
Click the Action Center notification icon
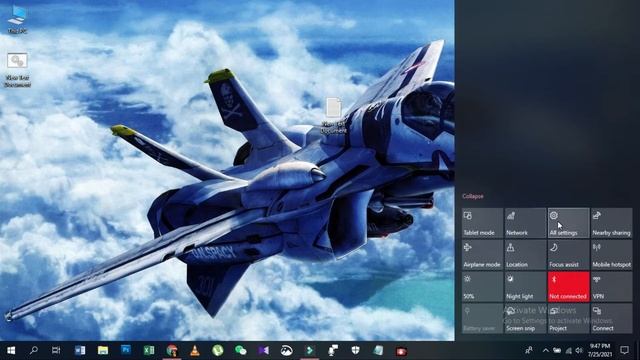tap(624, 350)
